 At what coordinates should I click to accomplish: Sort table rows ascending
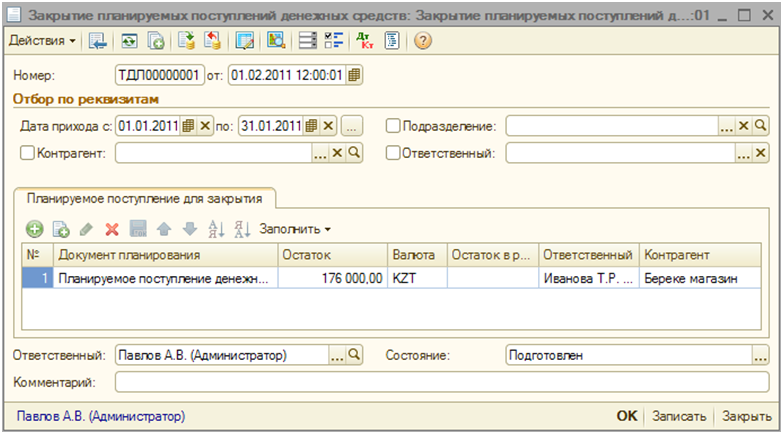[x=216, y=229]
